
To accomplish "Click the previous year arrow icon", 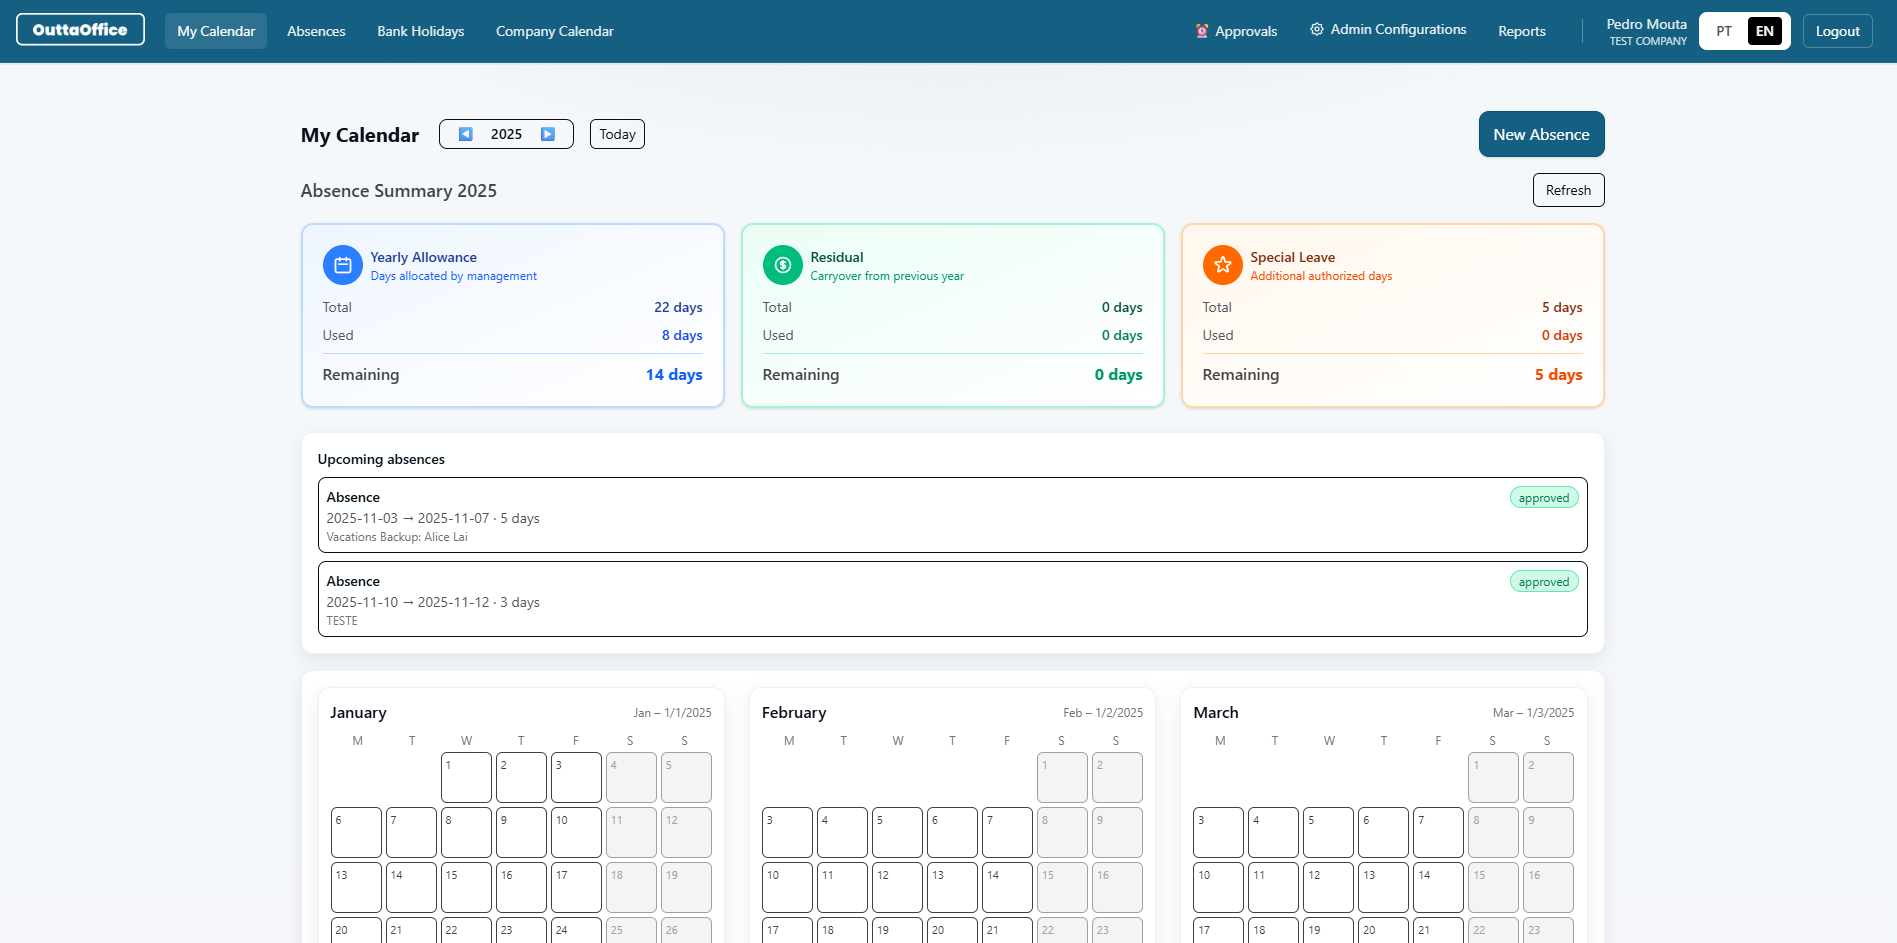I will pos(464,133).
